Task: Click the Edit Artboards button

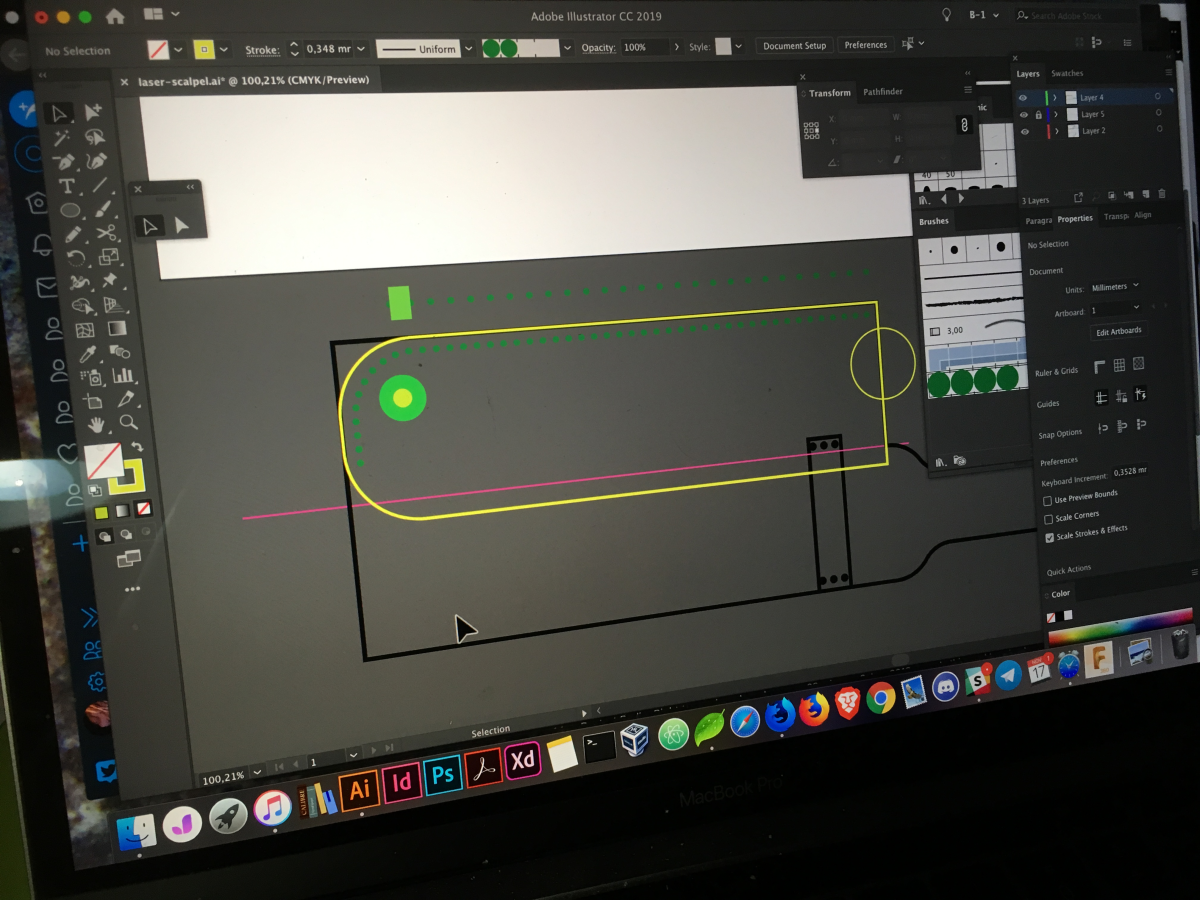Action: point(1119,331)
